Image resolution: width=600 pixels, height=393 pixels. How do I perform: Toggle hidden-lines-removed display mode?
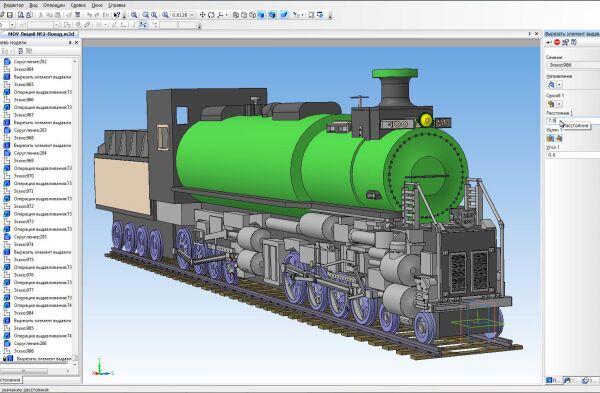tap(244, 15)
